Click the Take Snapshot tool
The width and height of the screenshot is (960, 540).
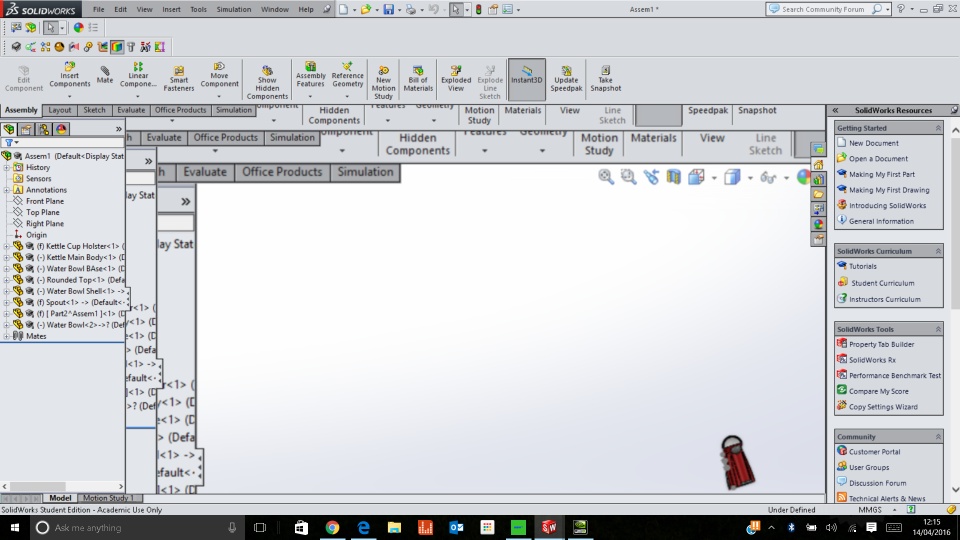point(606,78)
